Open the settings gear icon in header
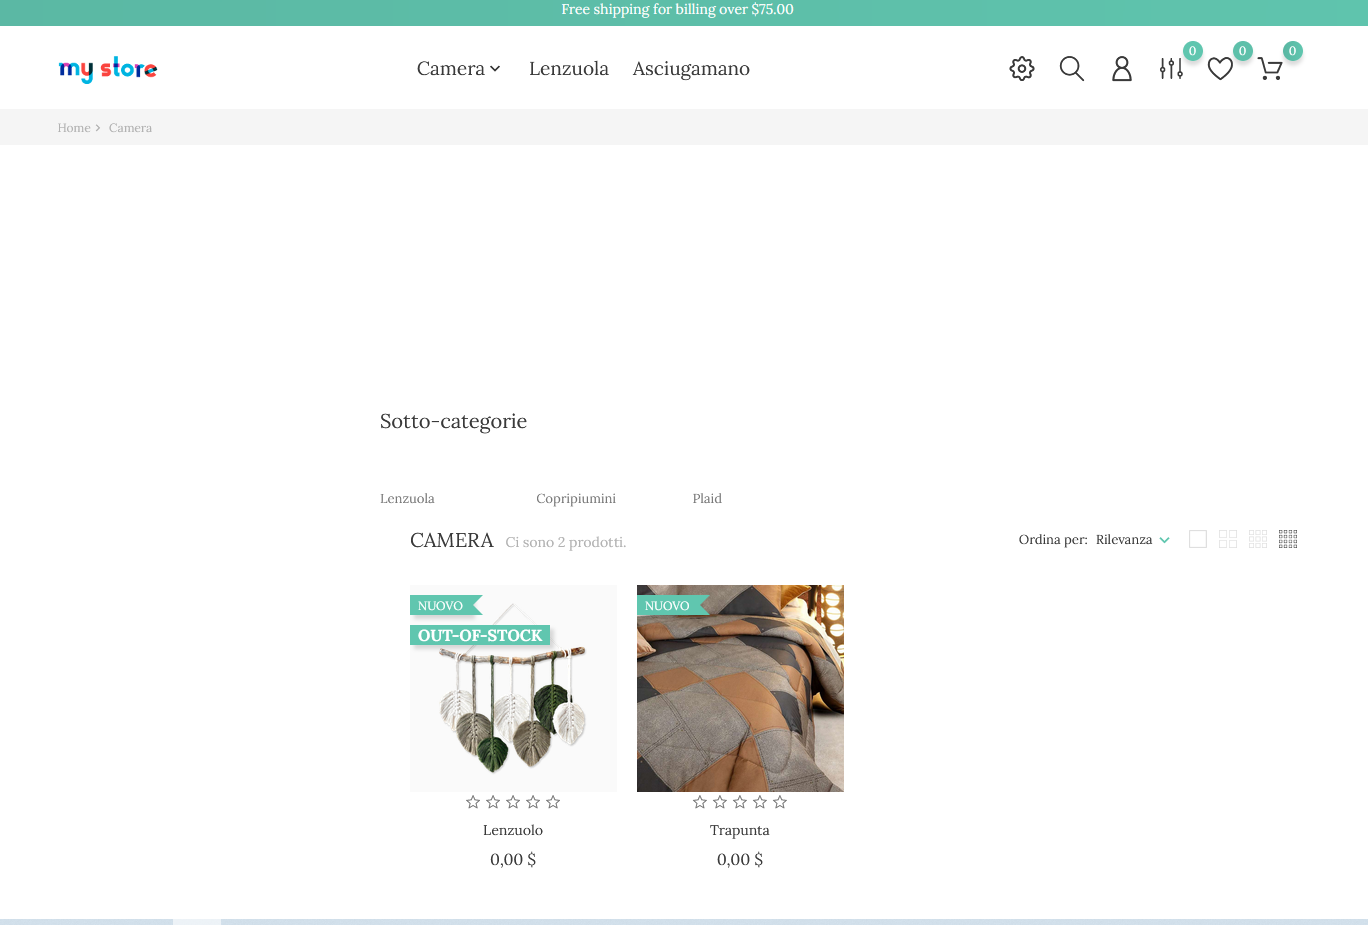This screenshot has height=925, width=1368. (x=1021, y=69)
